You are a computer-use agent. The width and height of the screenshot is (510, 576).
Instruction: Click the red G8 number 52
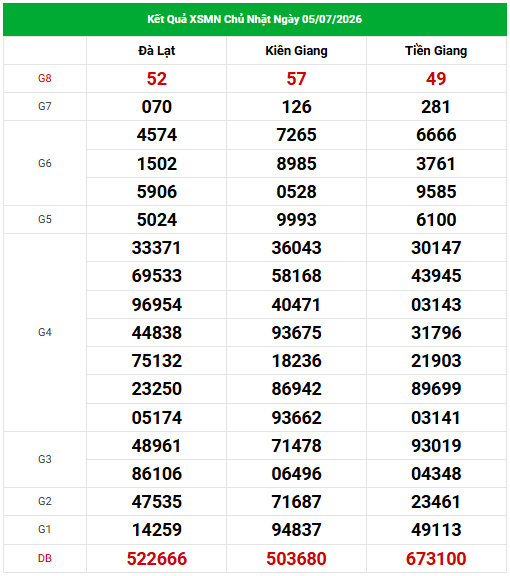pos(157,79)
